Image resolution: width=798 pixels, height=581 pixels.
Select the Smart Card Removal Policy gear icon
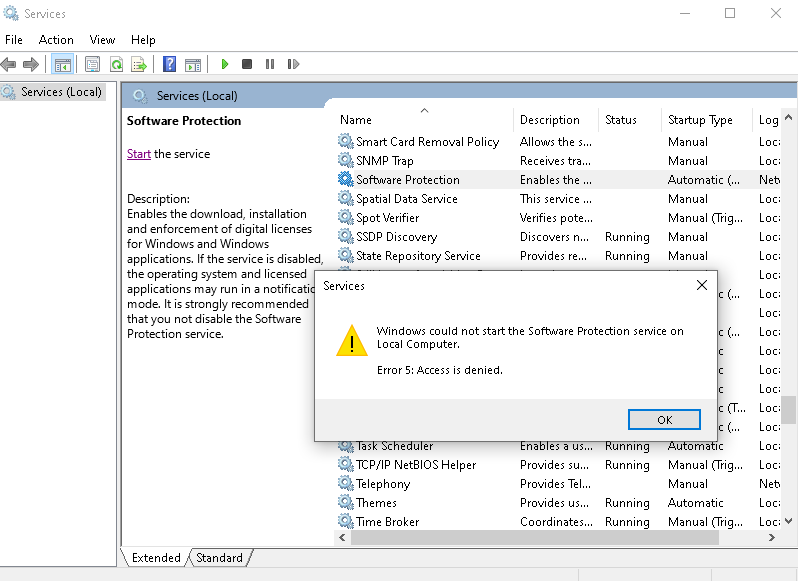coord(346,141)
